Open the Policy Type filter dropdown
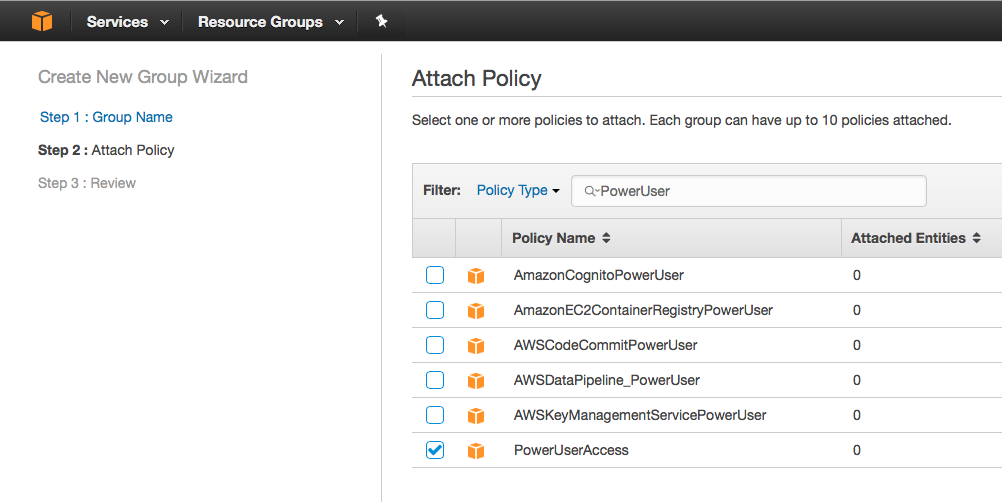 tap(518, 190)
